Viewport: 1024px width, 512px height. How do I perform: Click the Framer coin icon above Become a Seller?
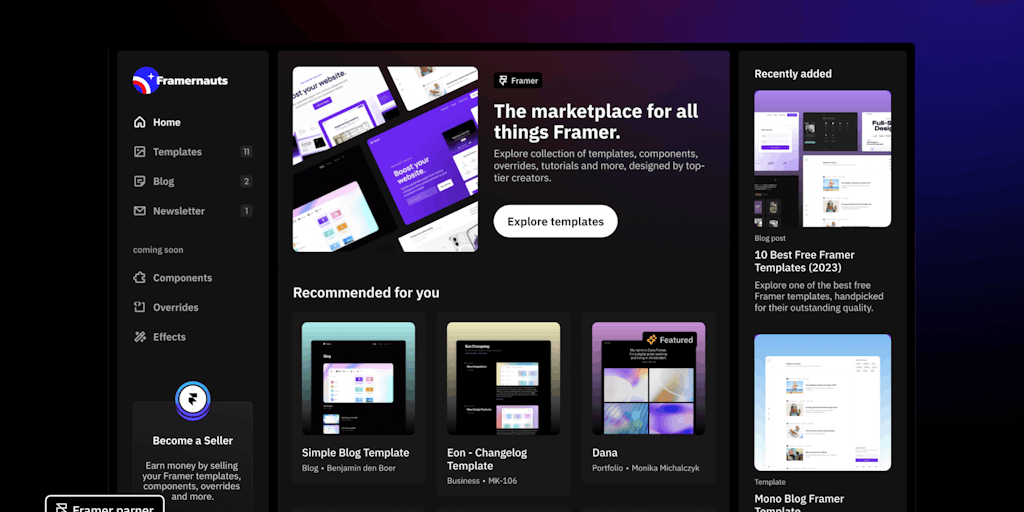193,400
